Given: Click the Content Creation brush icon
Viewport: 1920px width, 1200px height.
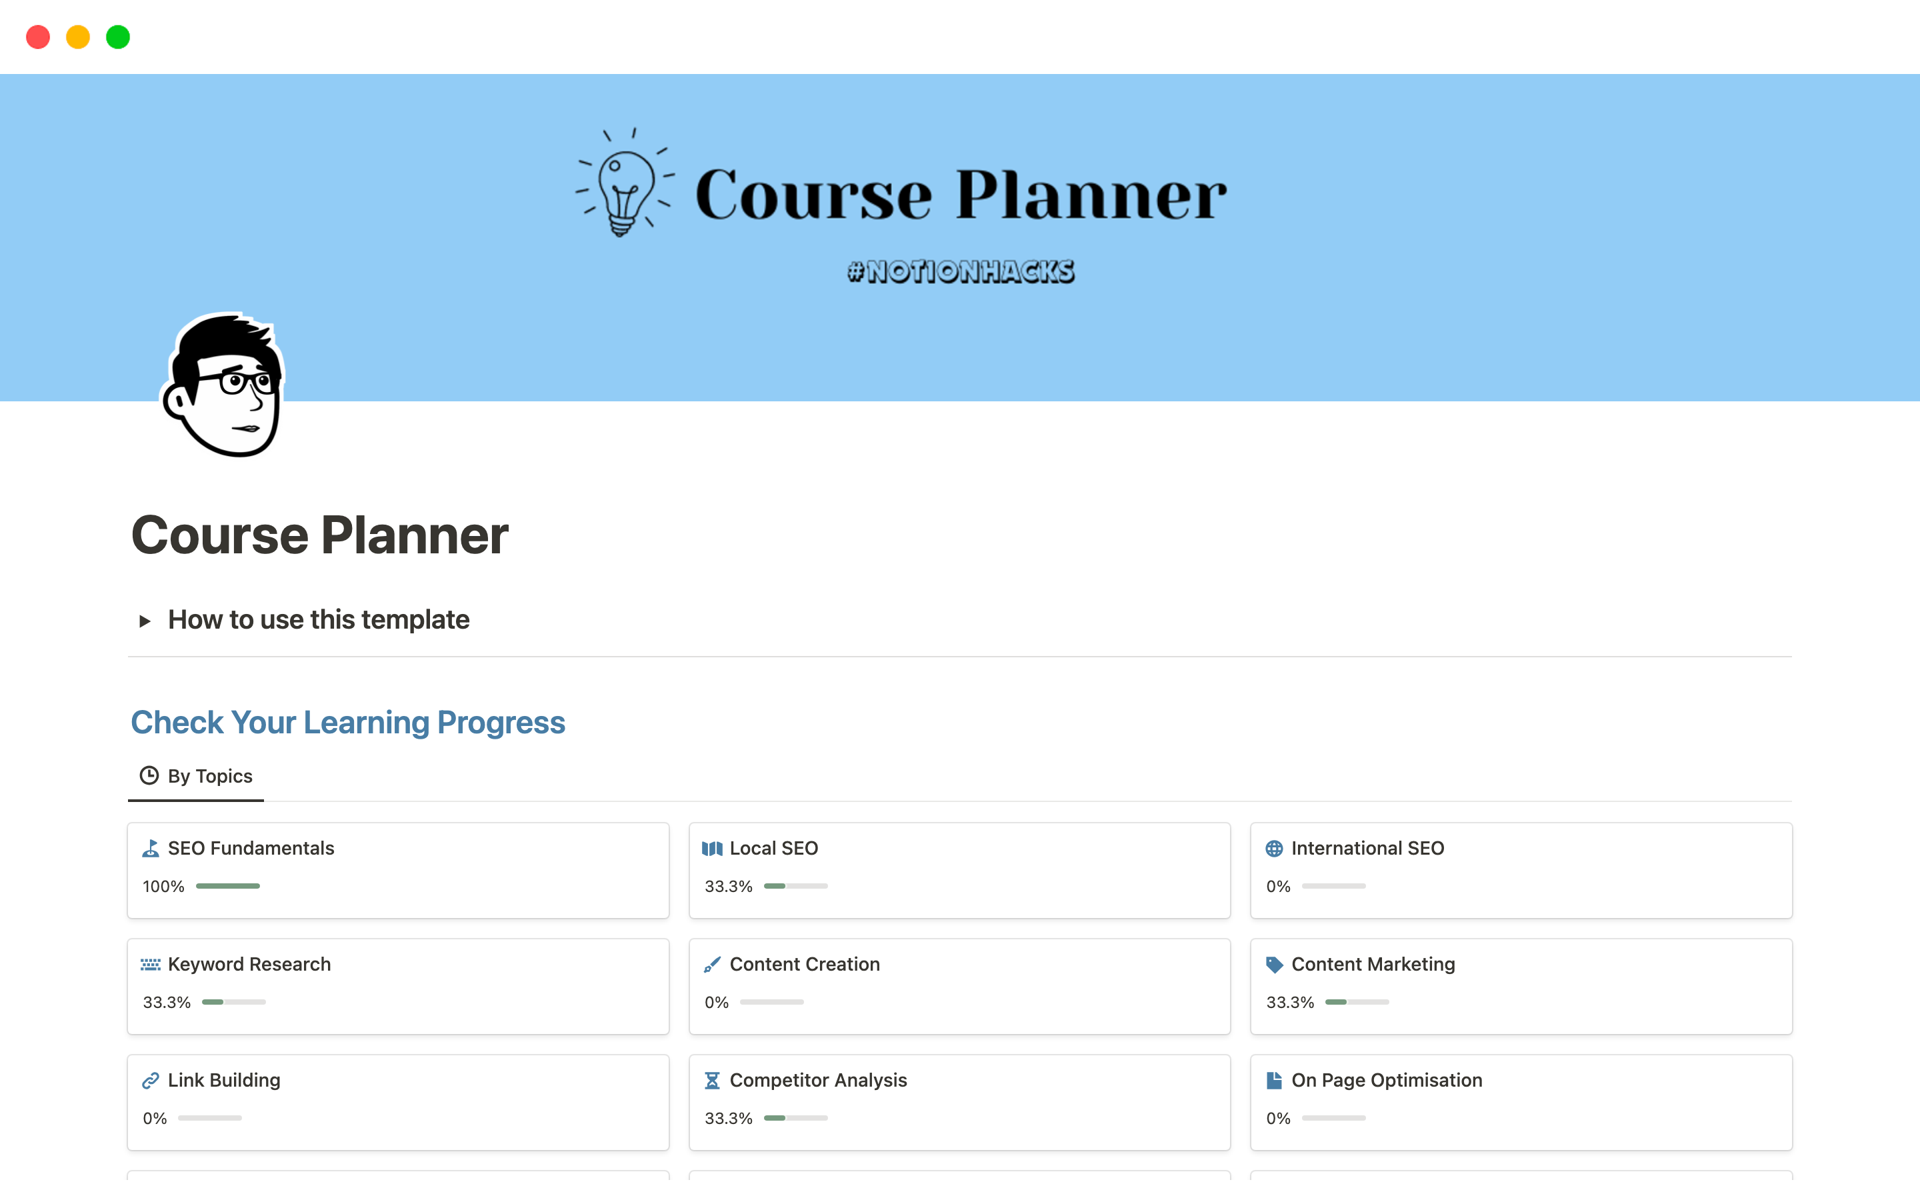Looking at the screenshot, I should pyautogui.click(x=712, y=965).
